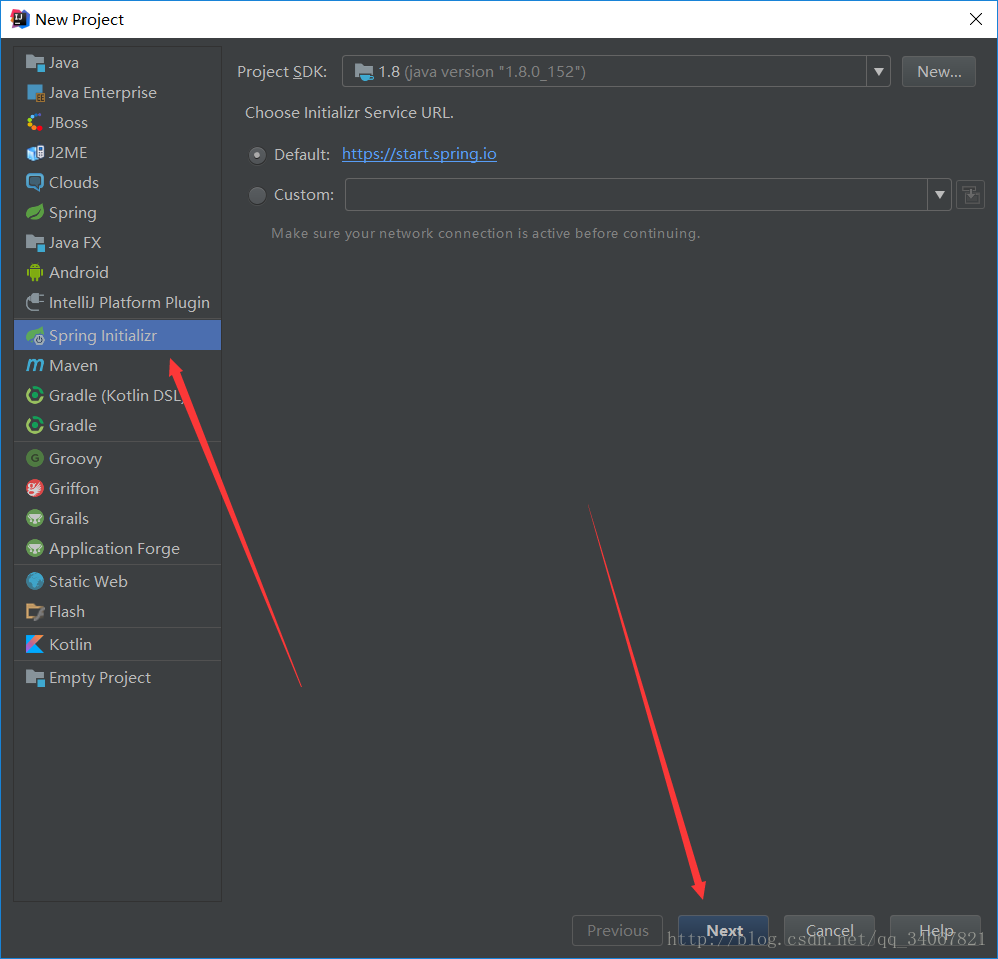Open the Project SDK 1.8 combo box
The height and width of the screenshot is (959, 998).
click(616, 71)
